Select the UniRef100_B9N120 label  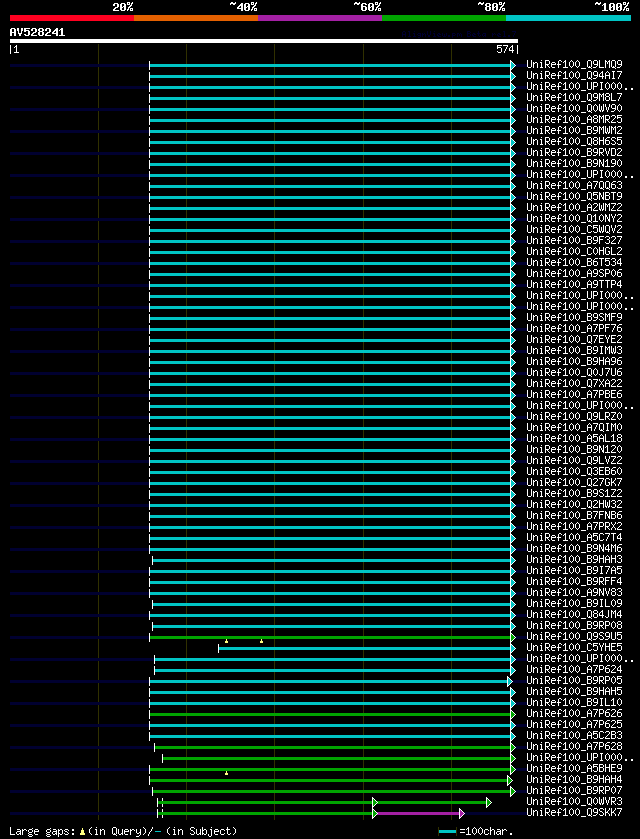[574, 449]
